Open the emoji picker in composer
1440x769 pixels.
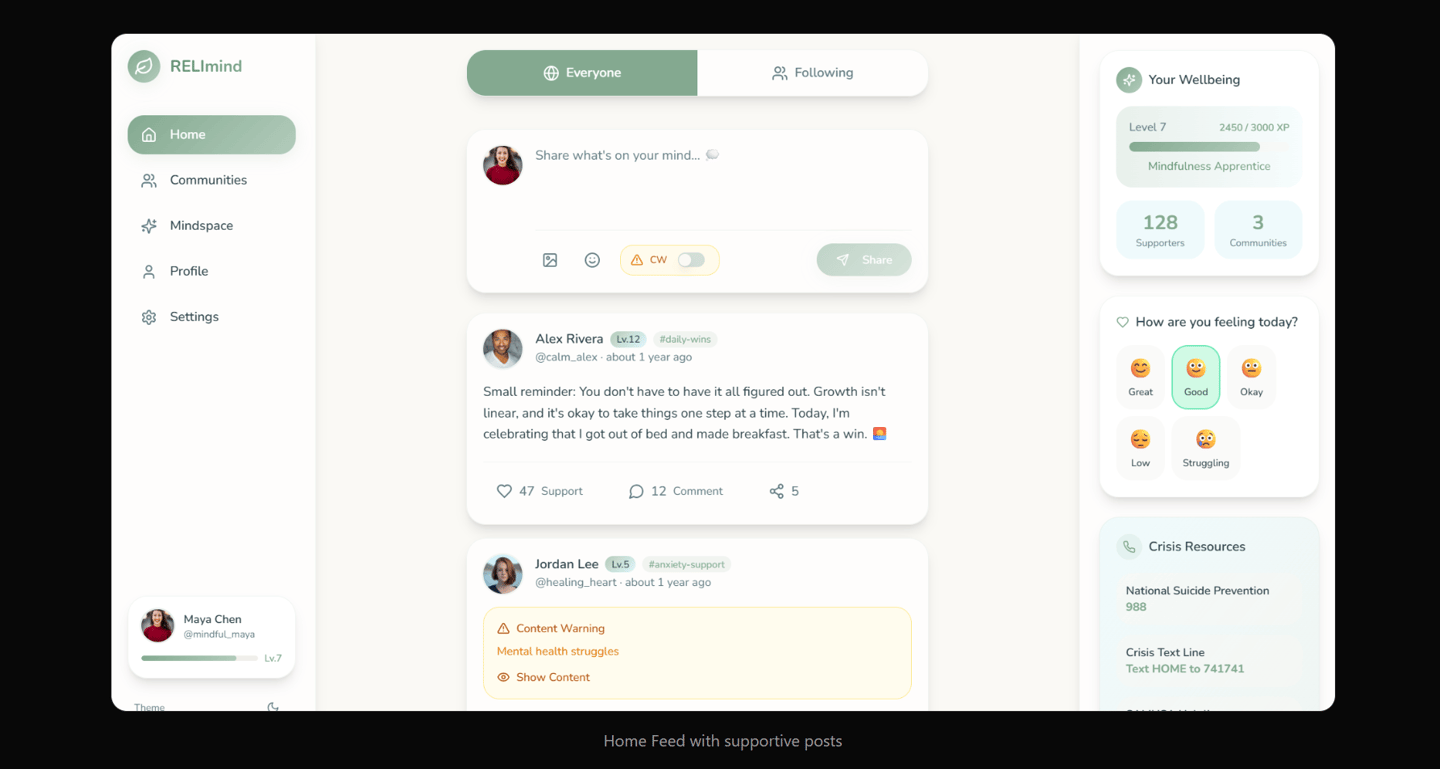pyautogui.click(x=592, y=260)
